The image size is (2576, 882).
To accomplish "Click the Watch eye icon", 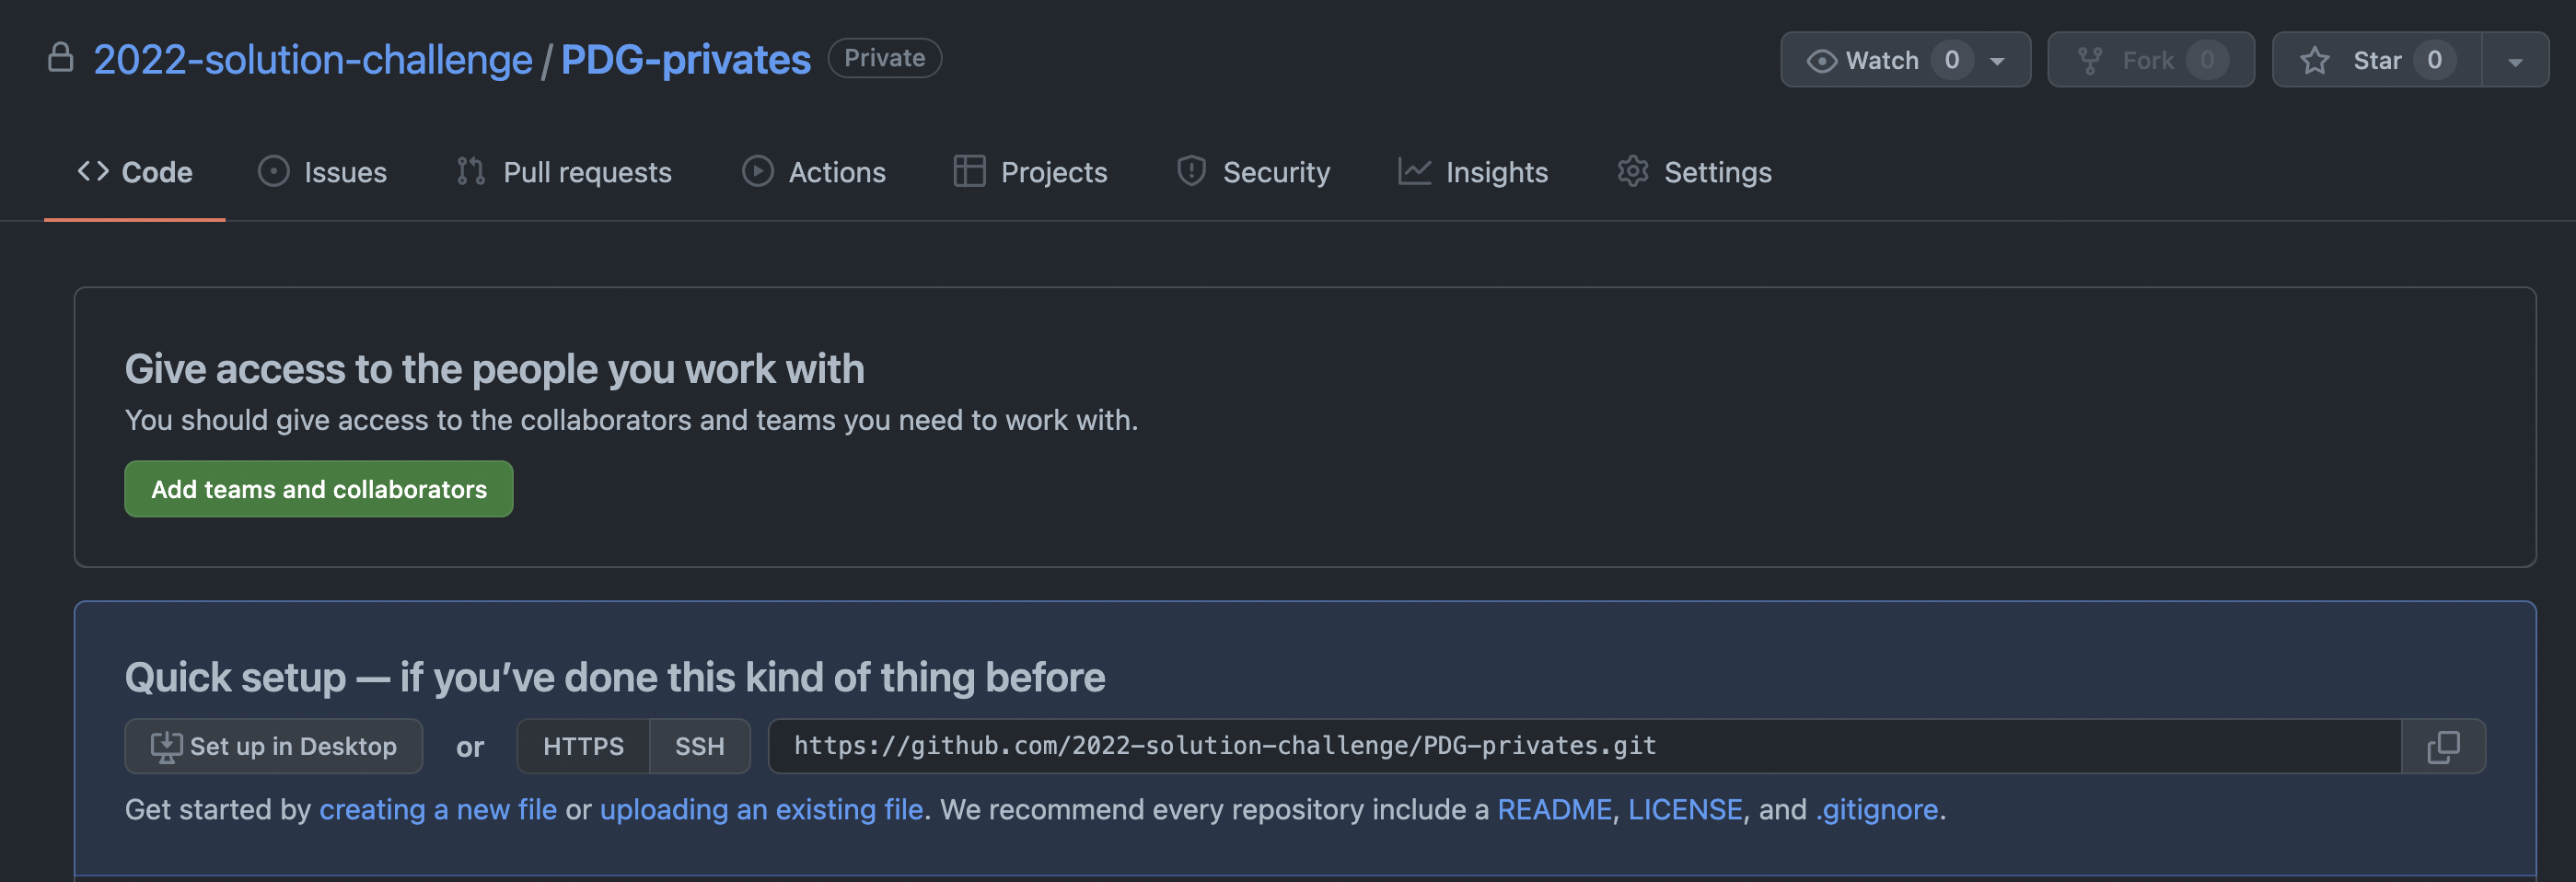I will 1821,61.
